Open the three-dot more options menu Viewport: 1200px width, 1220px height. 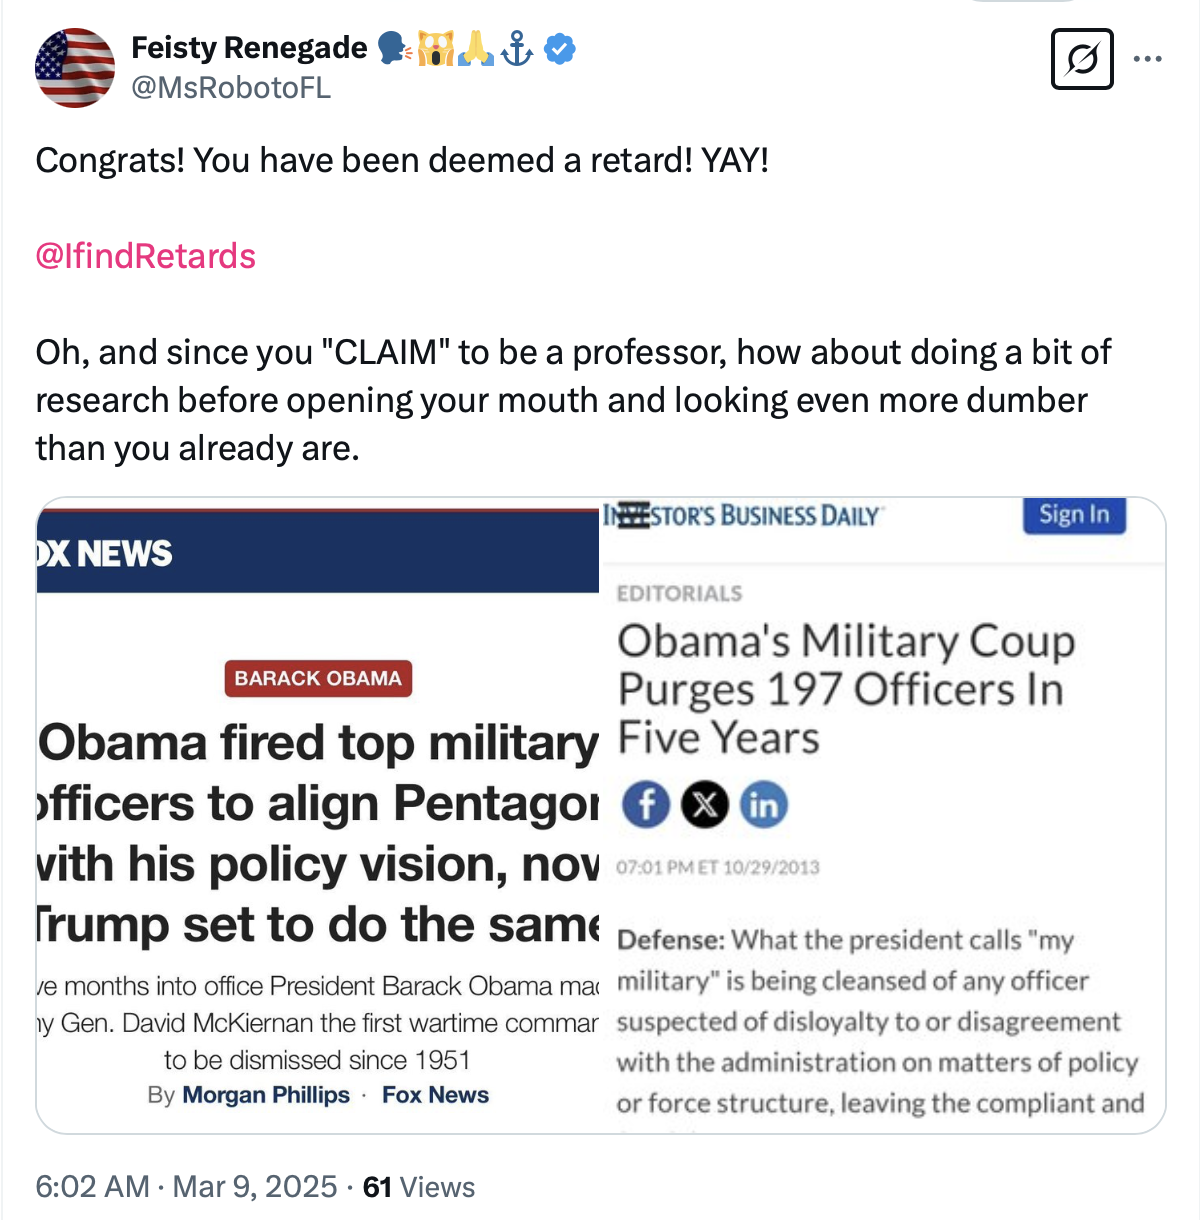tap(1147, 59)
